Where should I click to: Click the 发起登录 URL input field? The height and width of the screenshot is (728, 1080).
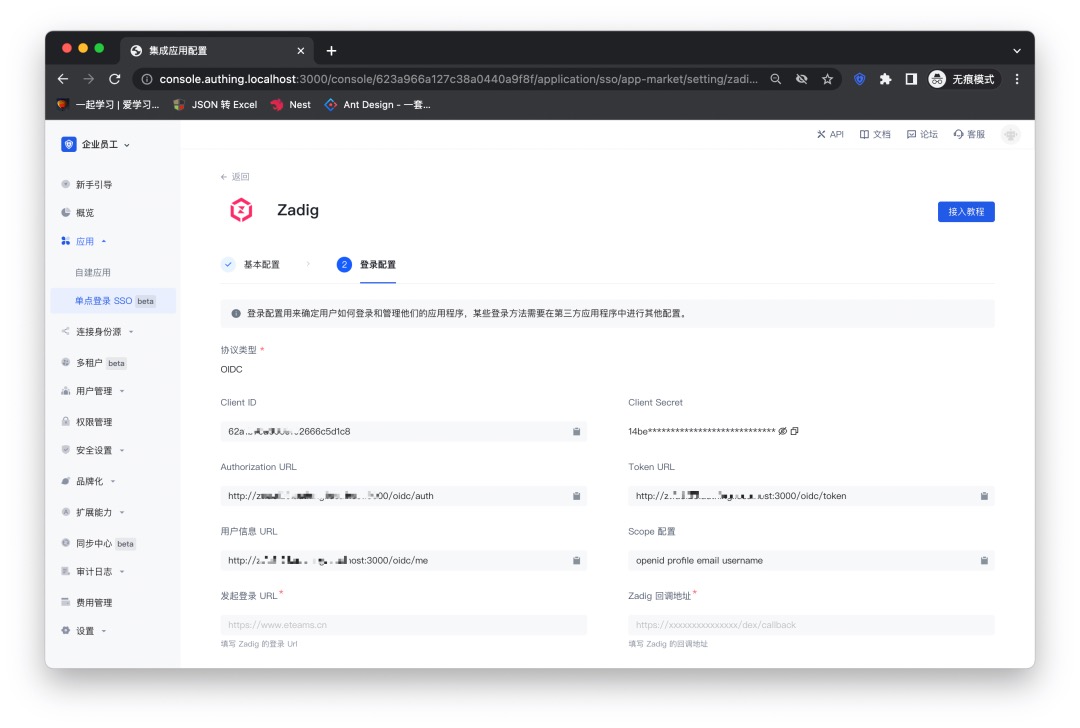(x=404, y=625)
